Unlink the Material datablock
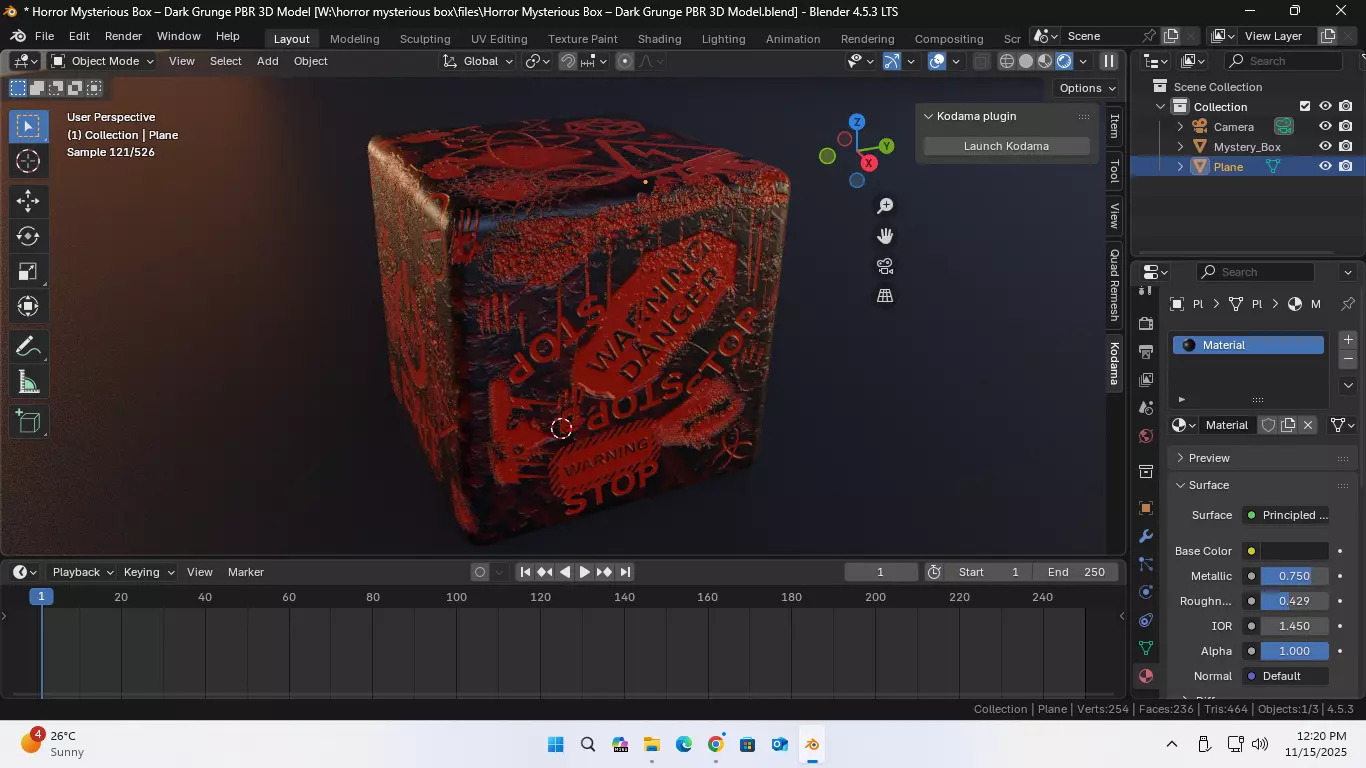 point(1307,425)
